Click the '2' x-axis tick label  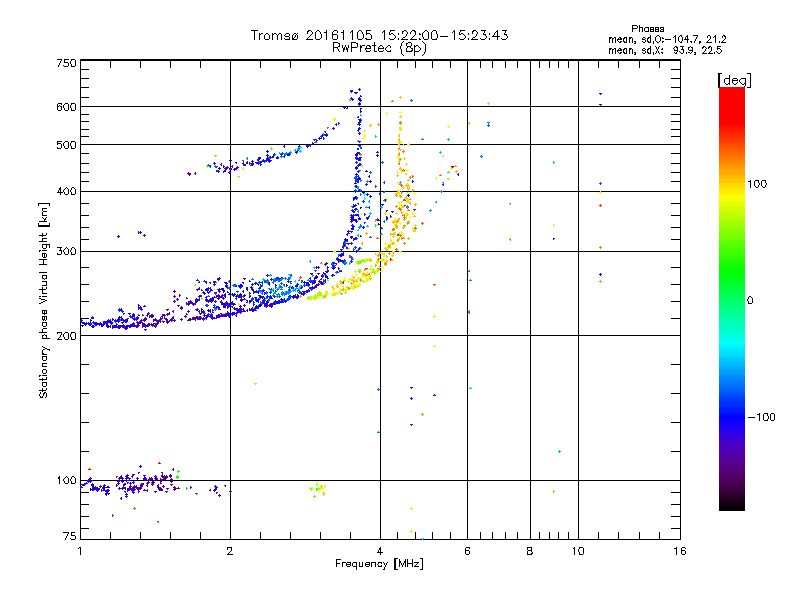point(230,551)
